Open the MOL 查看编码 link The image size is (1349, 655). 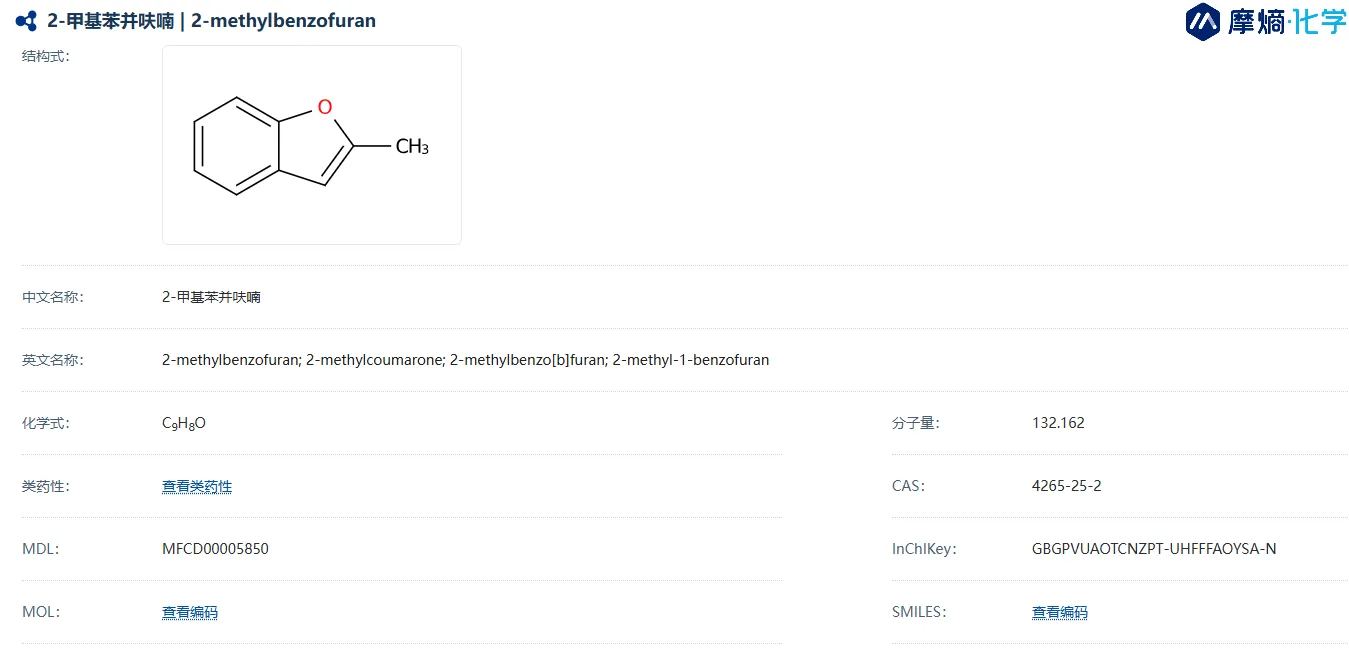tap(190, 613)
